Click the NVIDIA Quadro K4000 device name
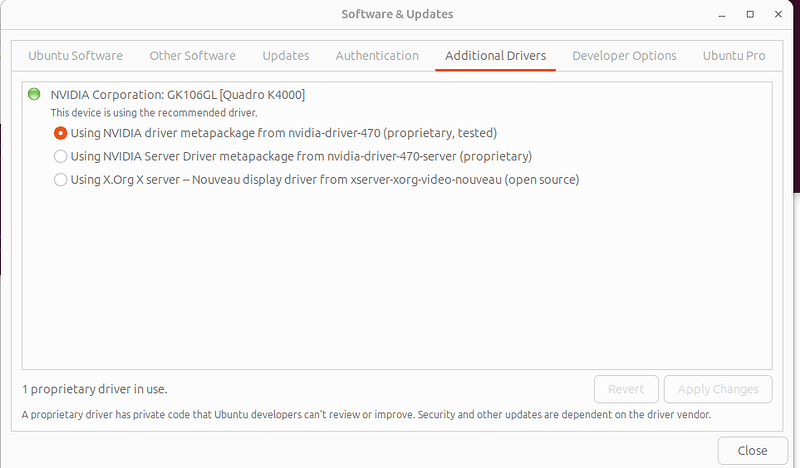 [178, 94]
